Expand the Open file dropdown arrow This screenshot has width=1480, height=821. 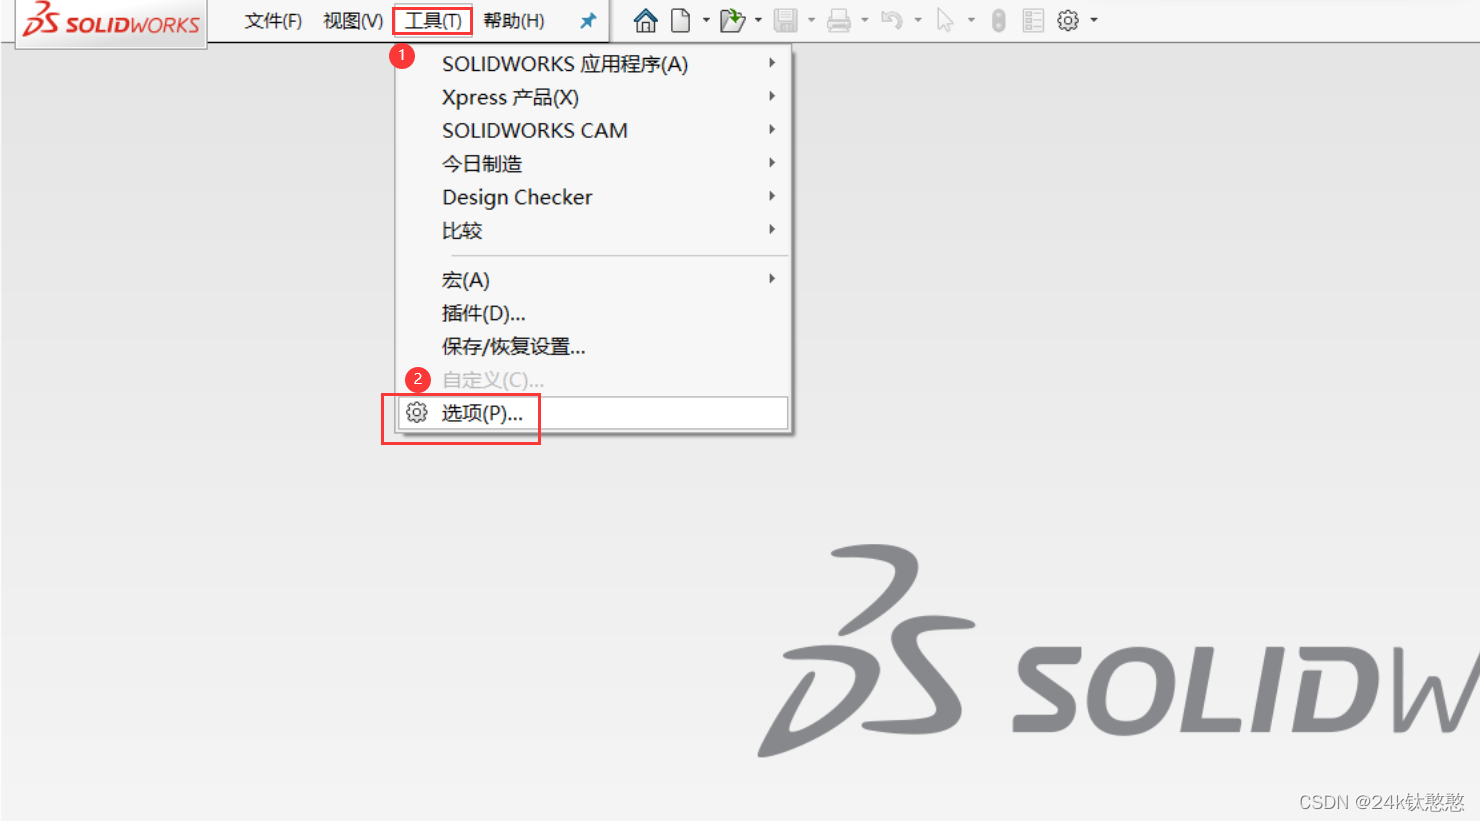(x=758, y=20)
